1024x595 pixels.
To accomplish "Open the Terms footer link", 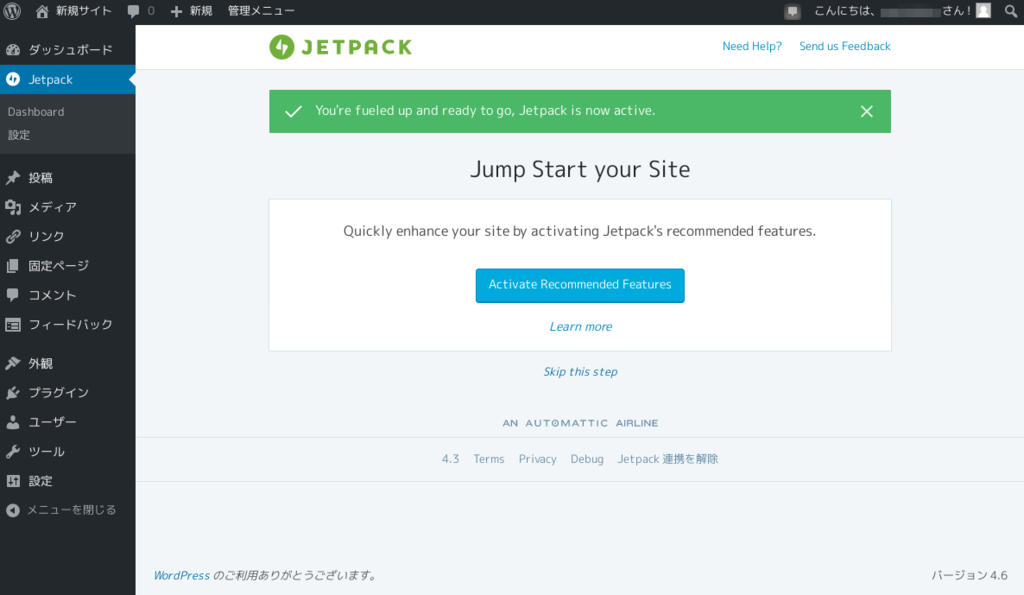I will click(x=489, y=459).
